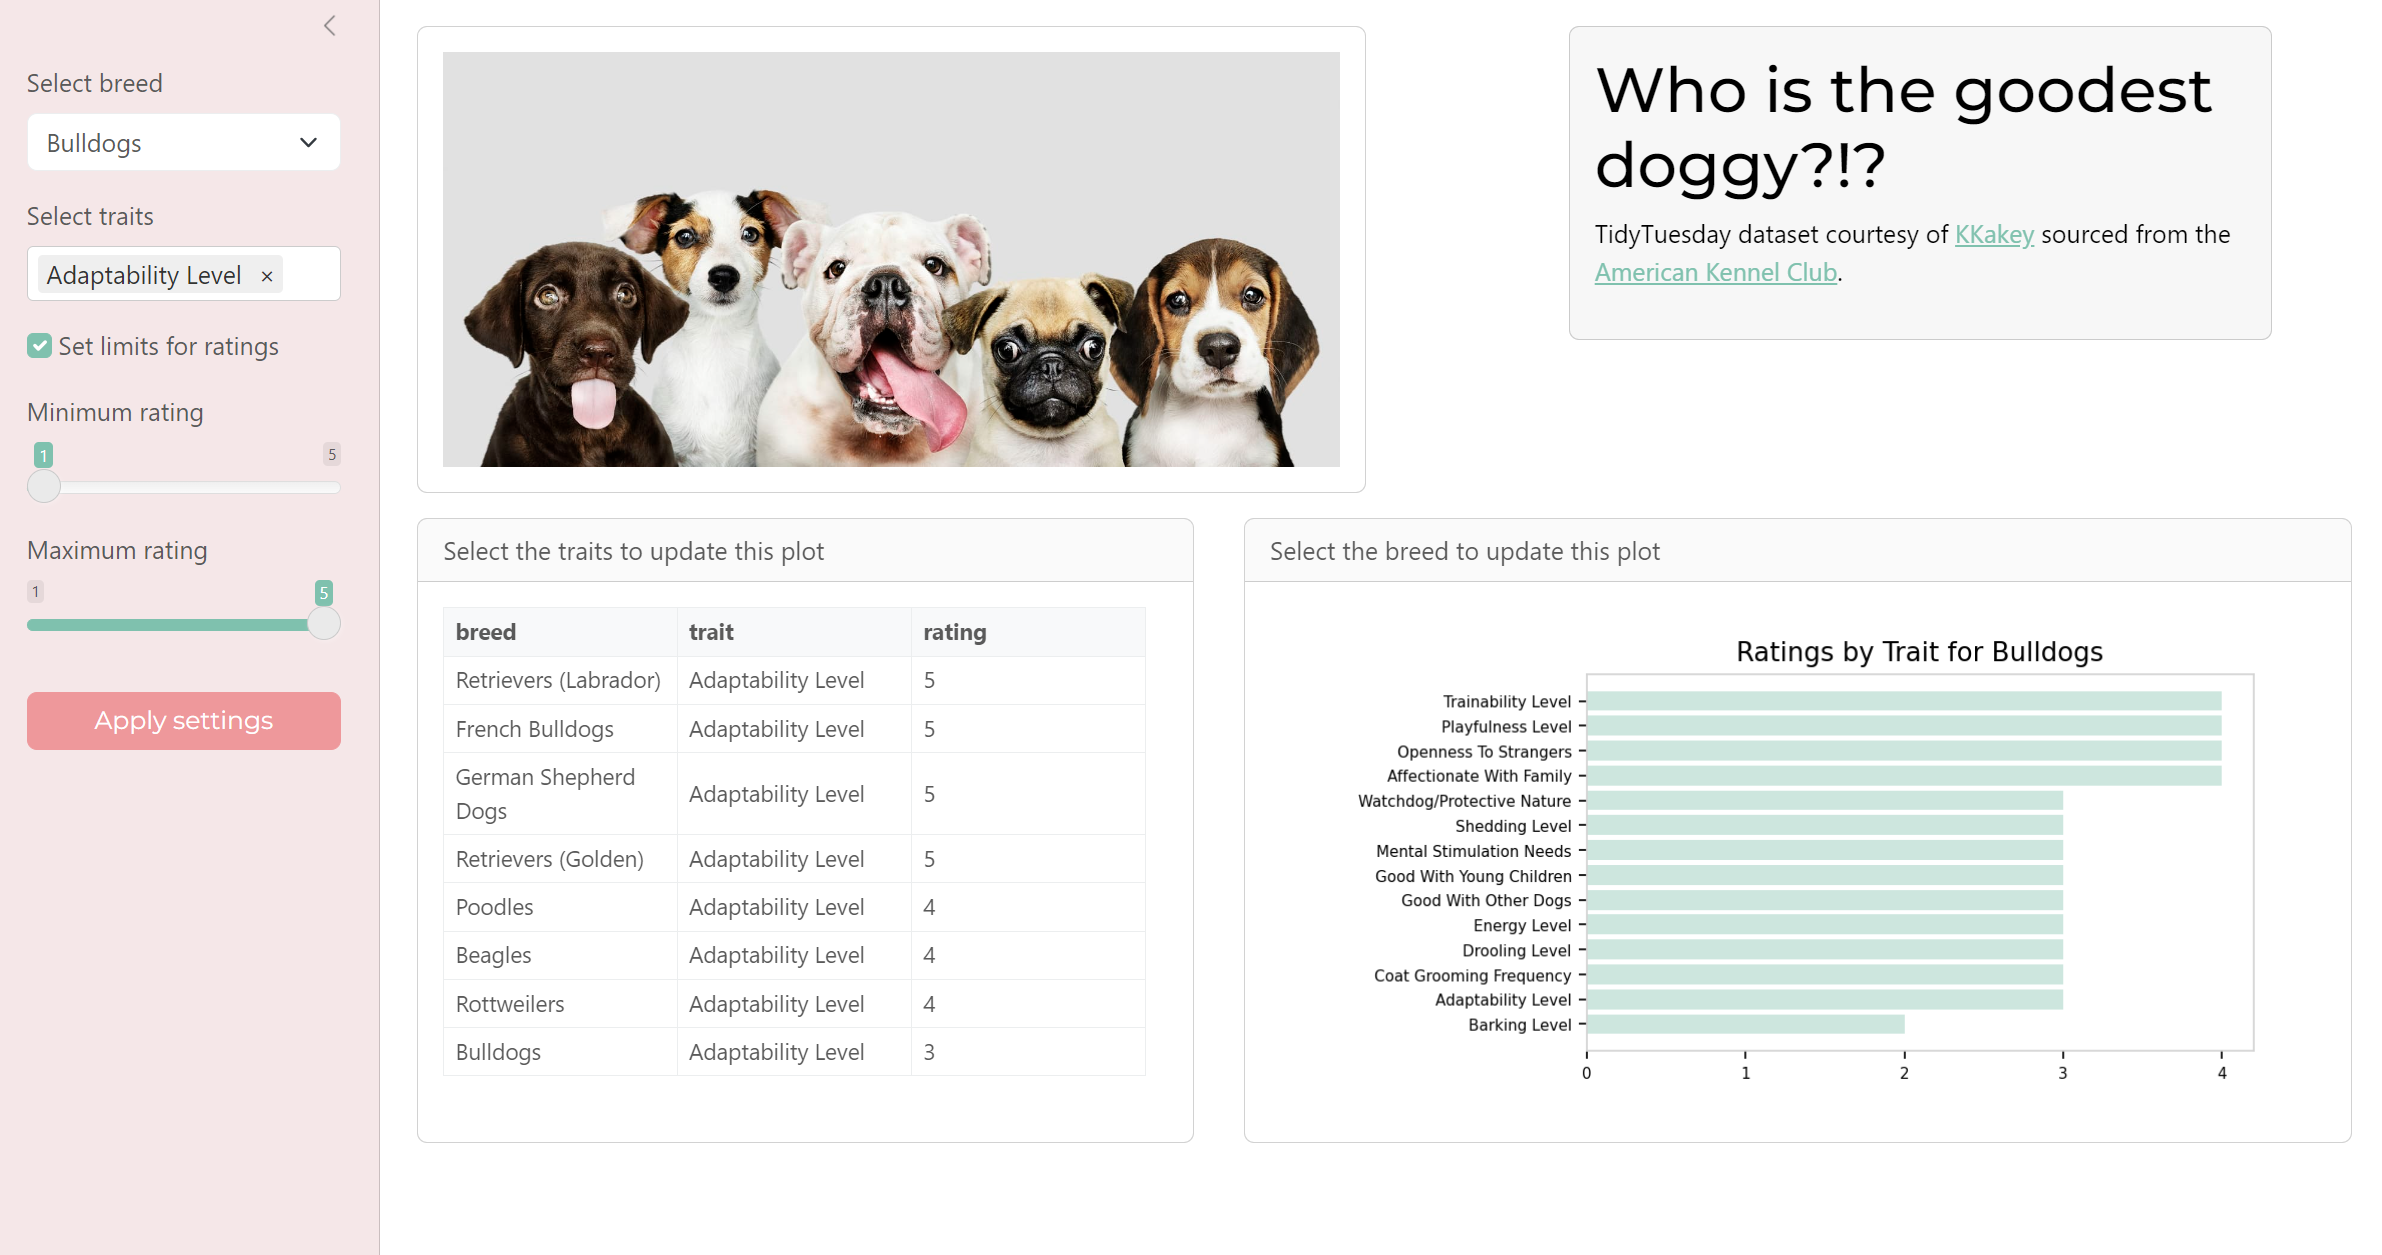
Task: Collapse the pink settings sidebar
Action: coord(330,25)
